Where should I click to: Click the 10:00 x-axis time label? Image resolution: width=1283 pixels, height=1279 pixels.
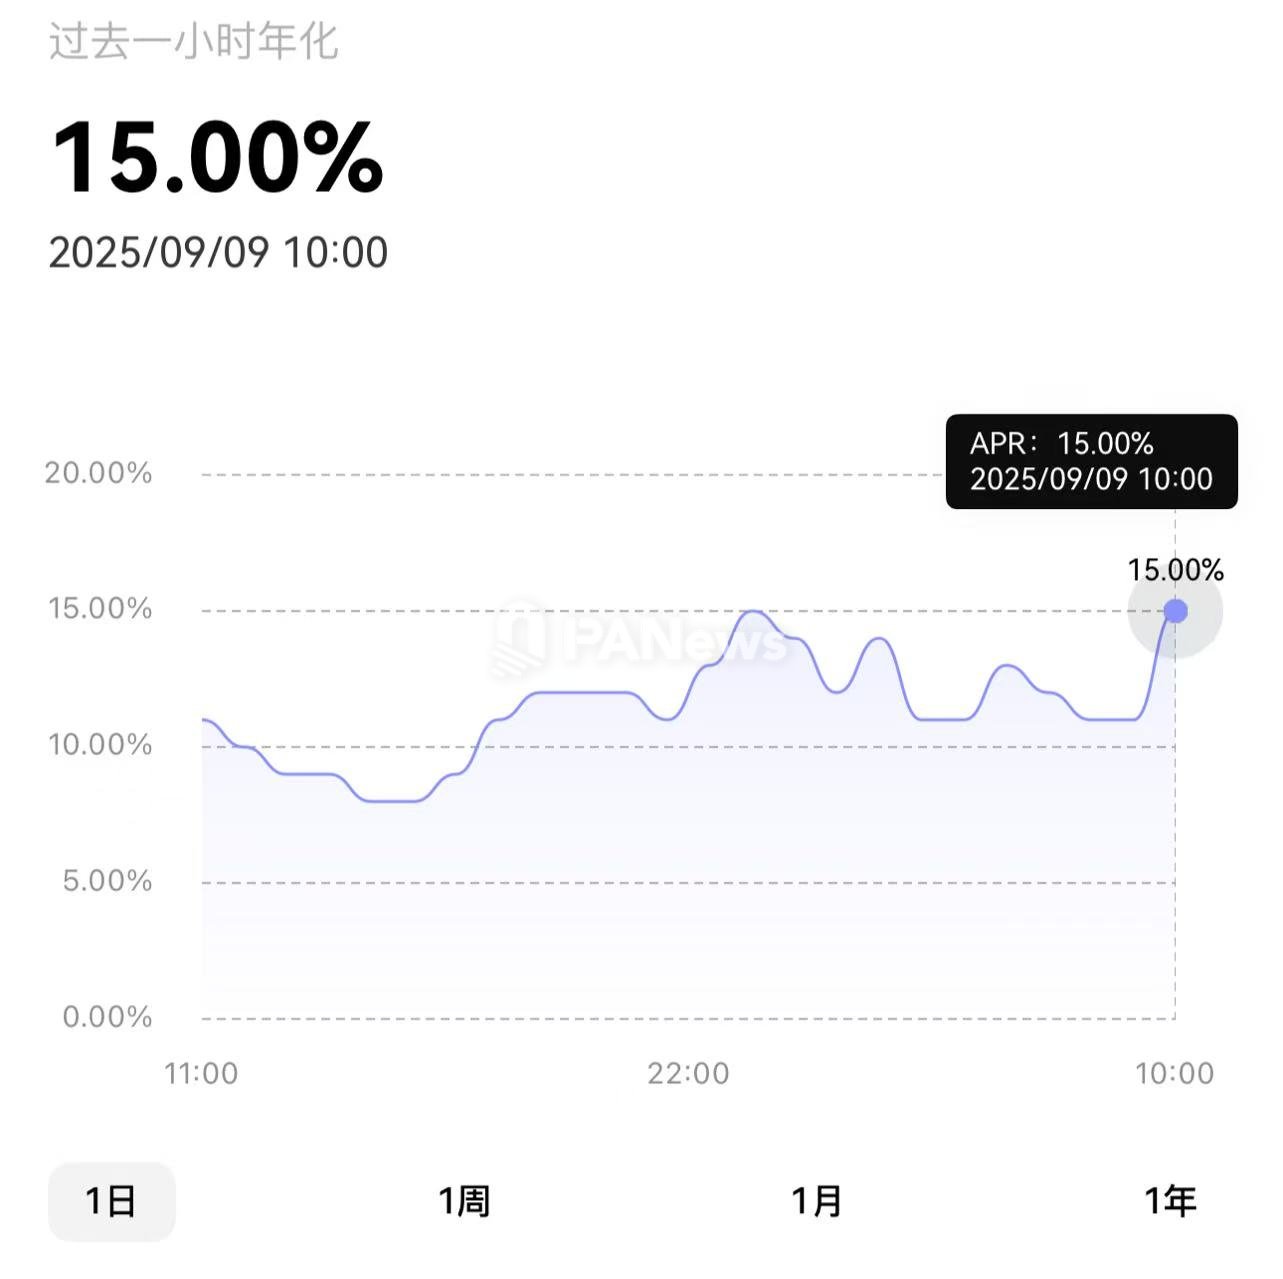(1174, 1073)
